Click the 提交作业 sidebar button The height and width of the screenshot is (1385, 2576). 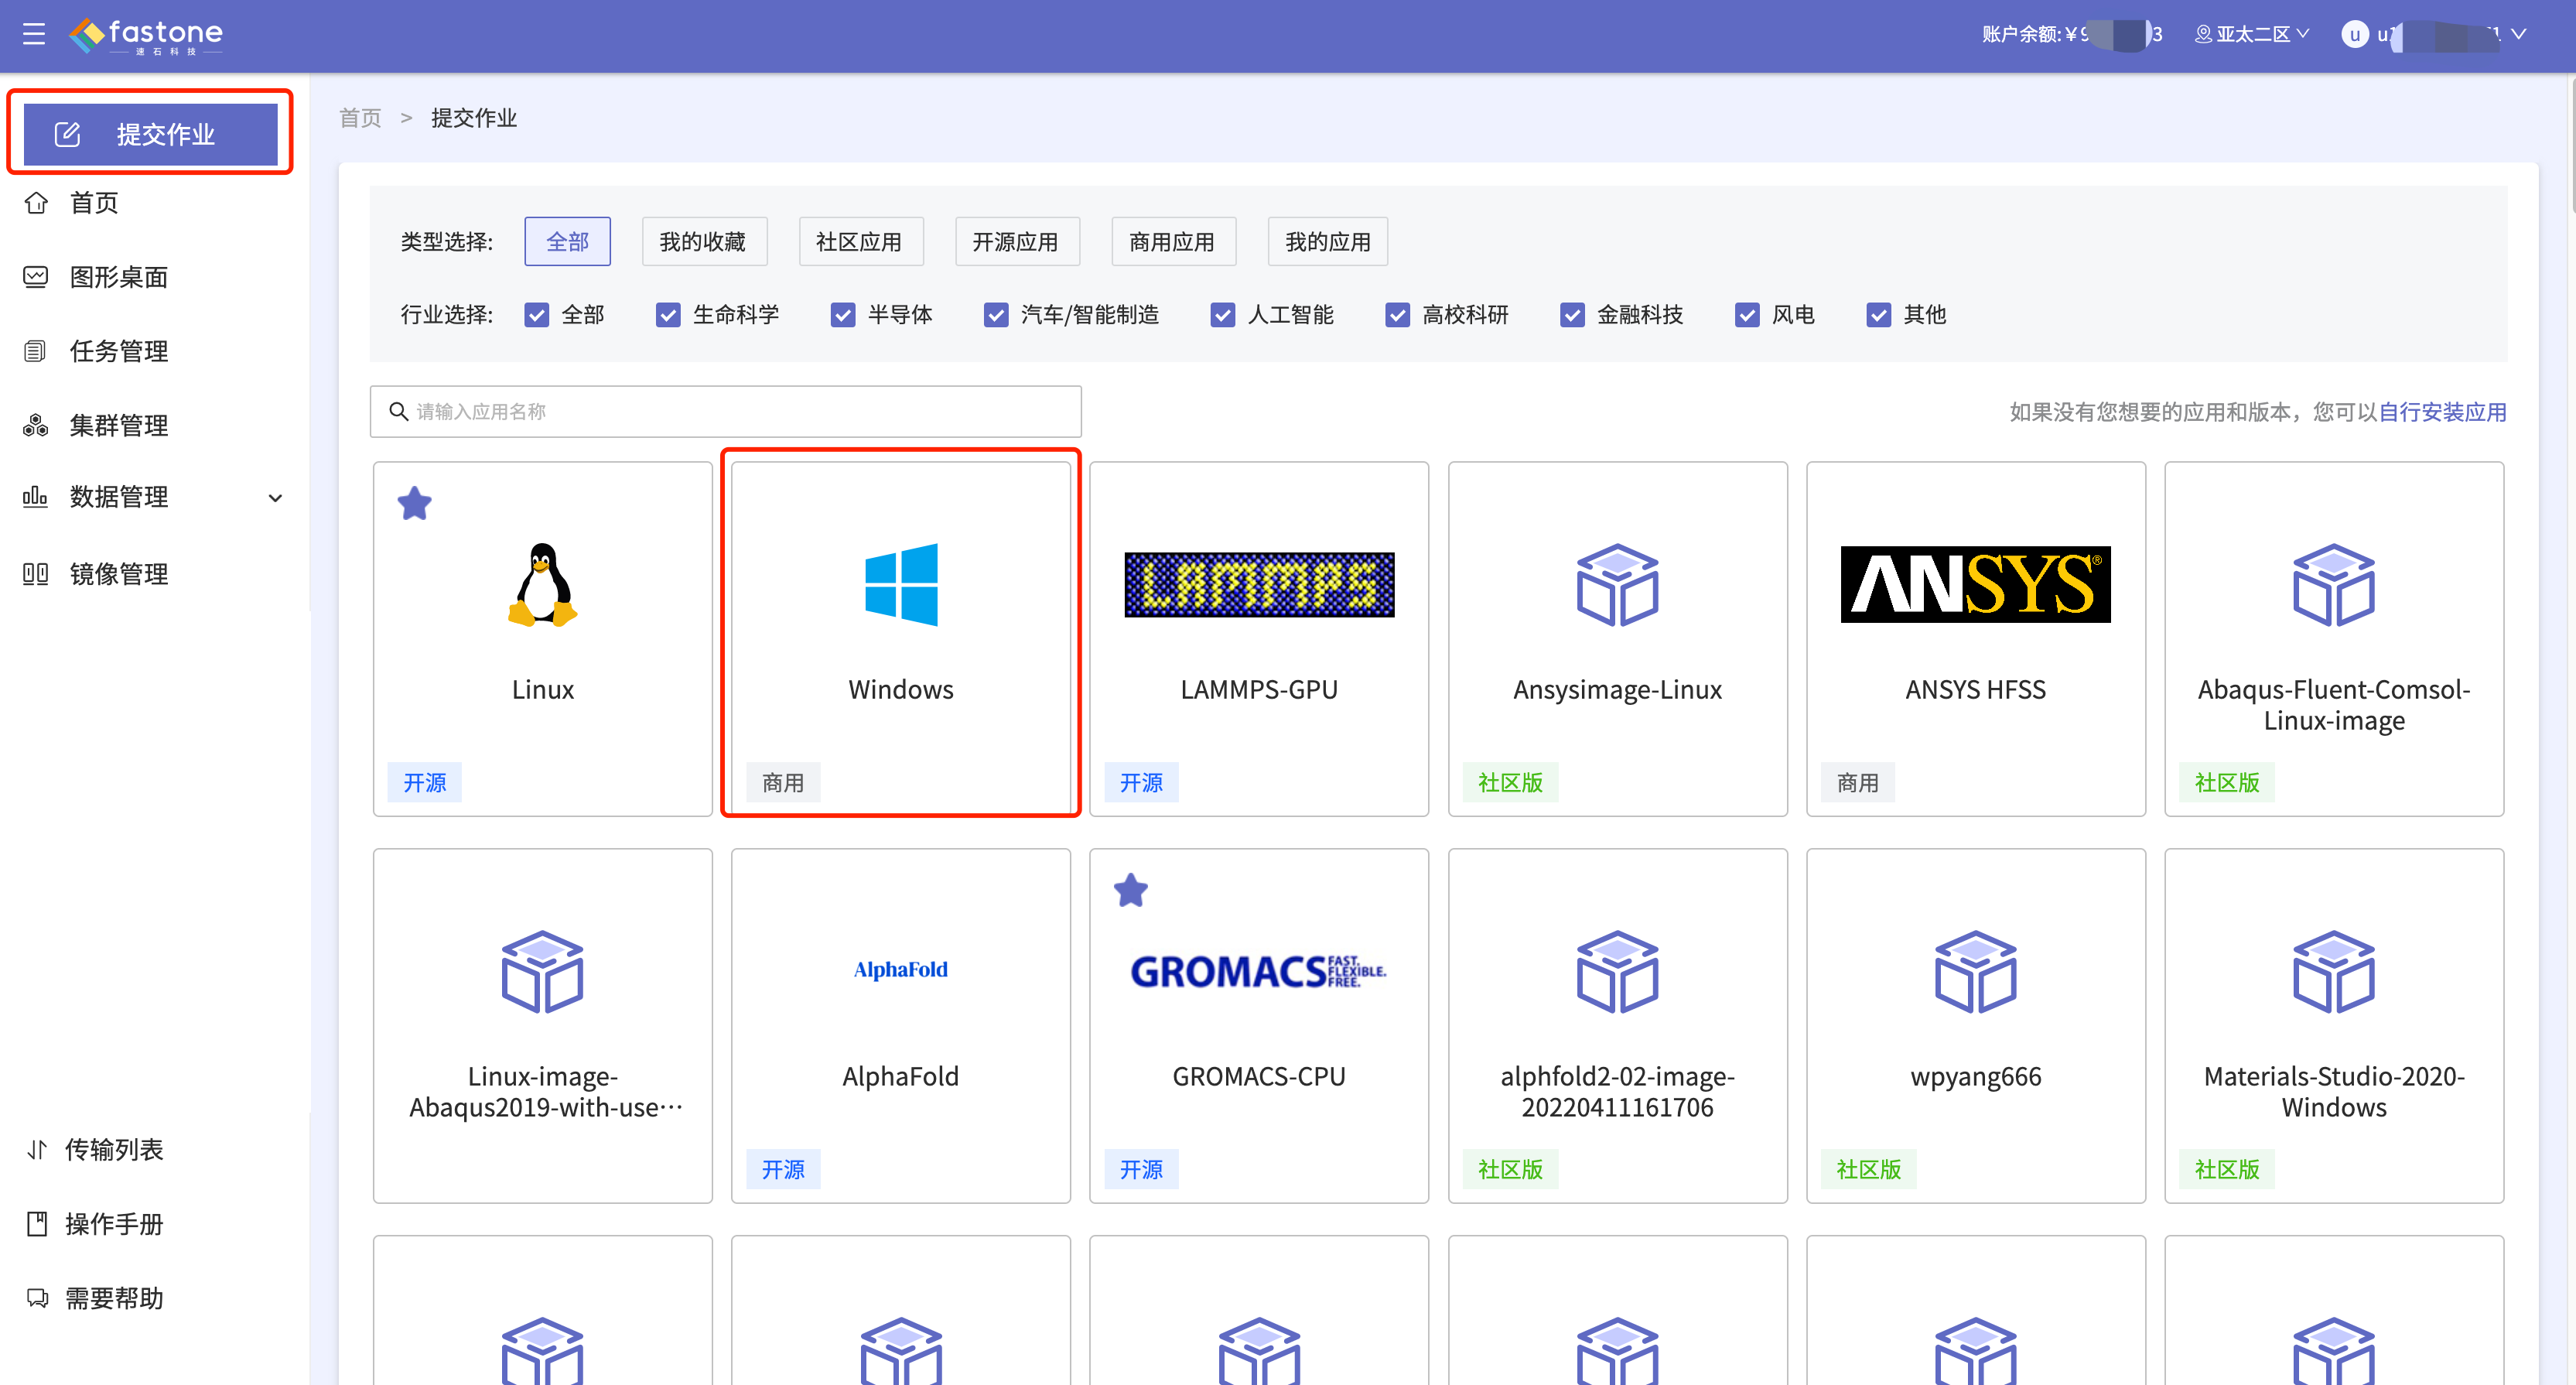pos(150,134)
